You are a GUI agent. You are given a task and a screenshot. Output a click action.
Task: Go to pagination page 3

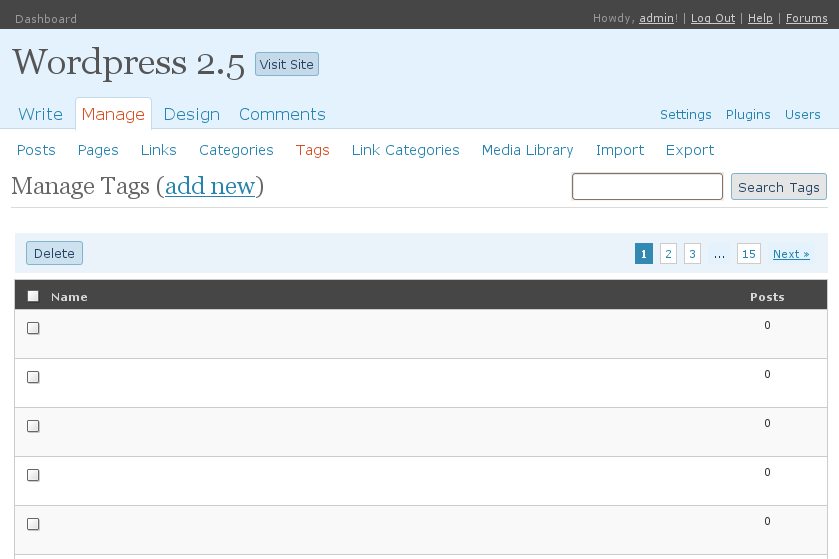click(x=692, y=254)
